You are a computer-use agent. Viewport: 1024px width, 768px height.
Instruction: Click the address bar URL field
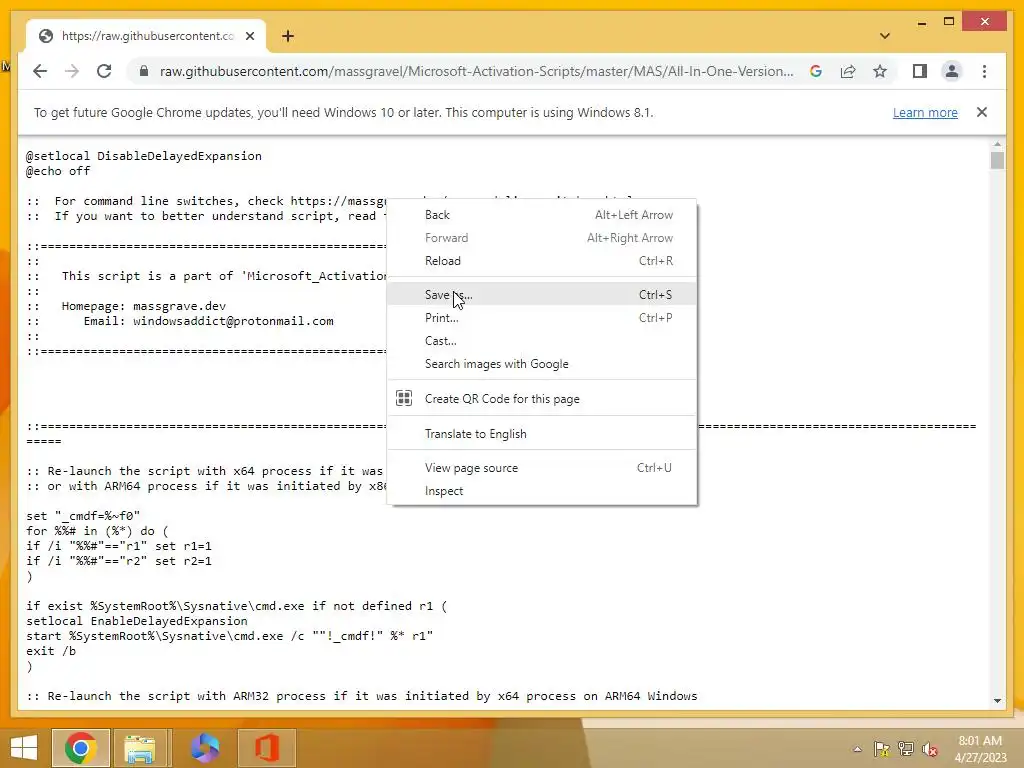[477, 71]
